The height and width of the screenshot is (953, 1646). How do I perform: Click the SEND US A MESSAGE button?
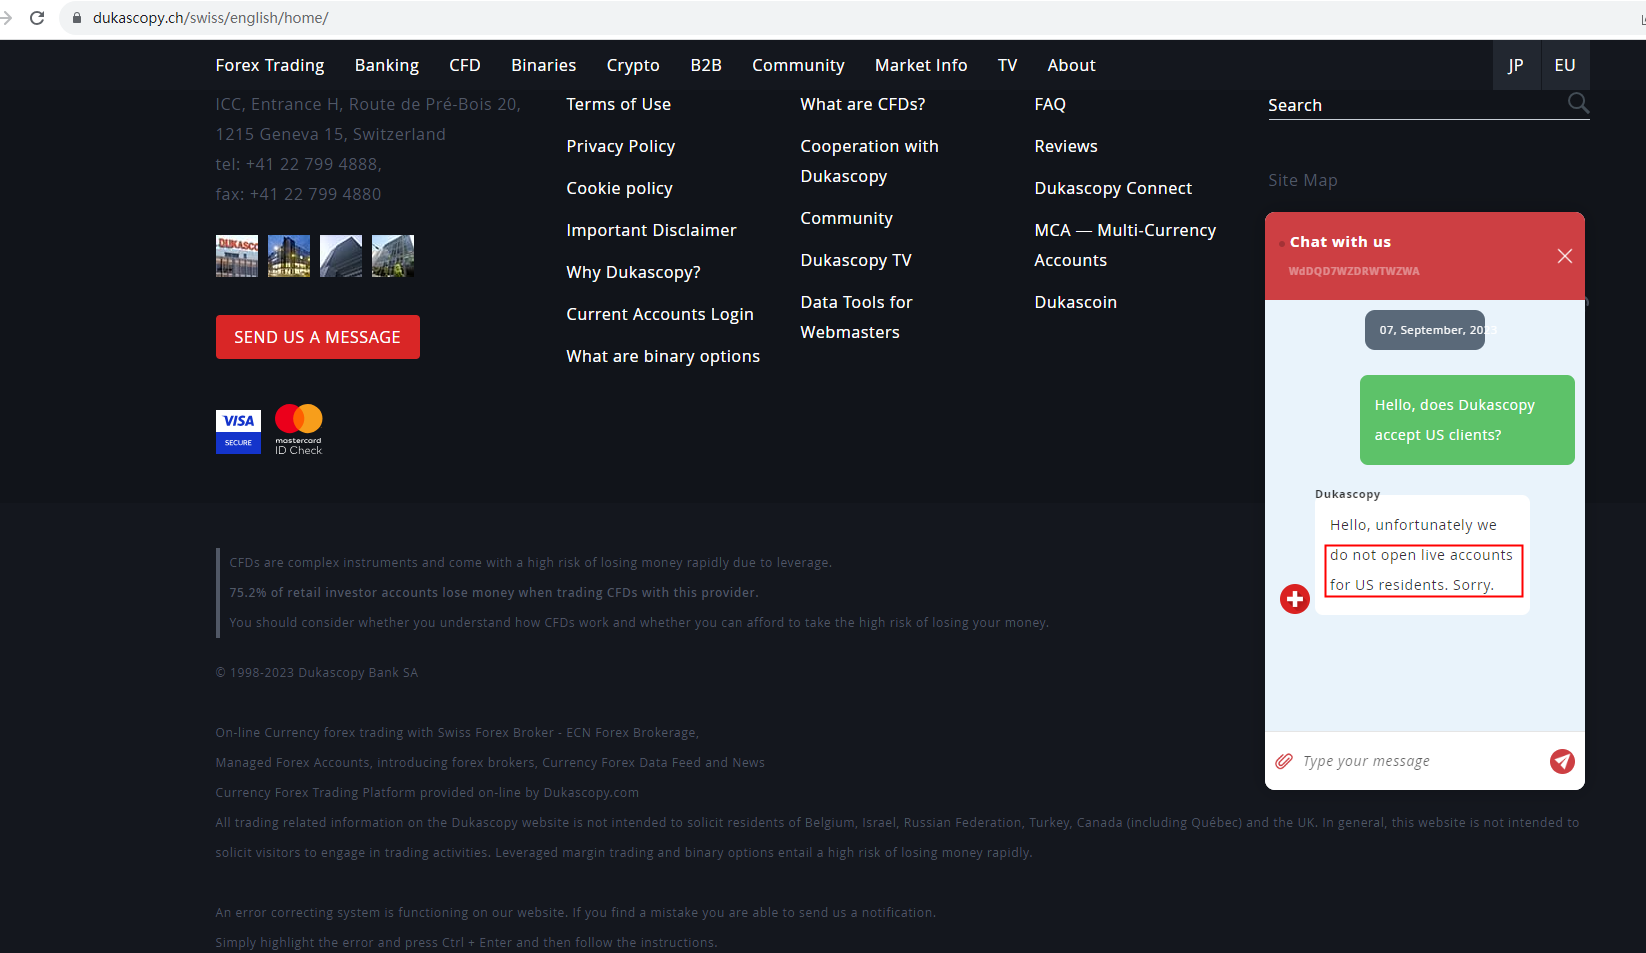(x=317, y=337)
